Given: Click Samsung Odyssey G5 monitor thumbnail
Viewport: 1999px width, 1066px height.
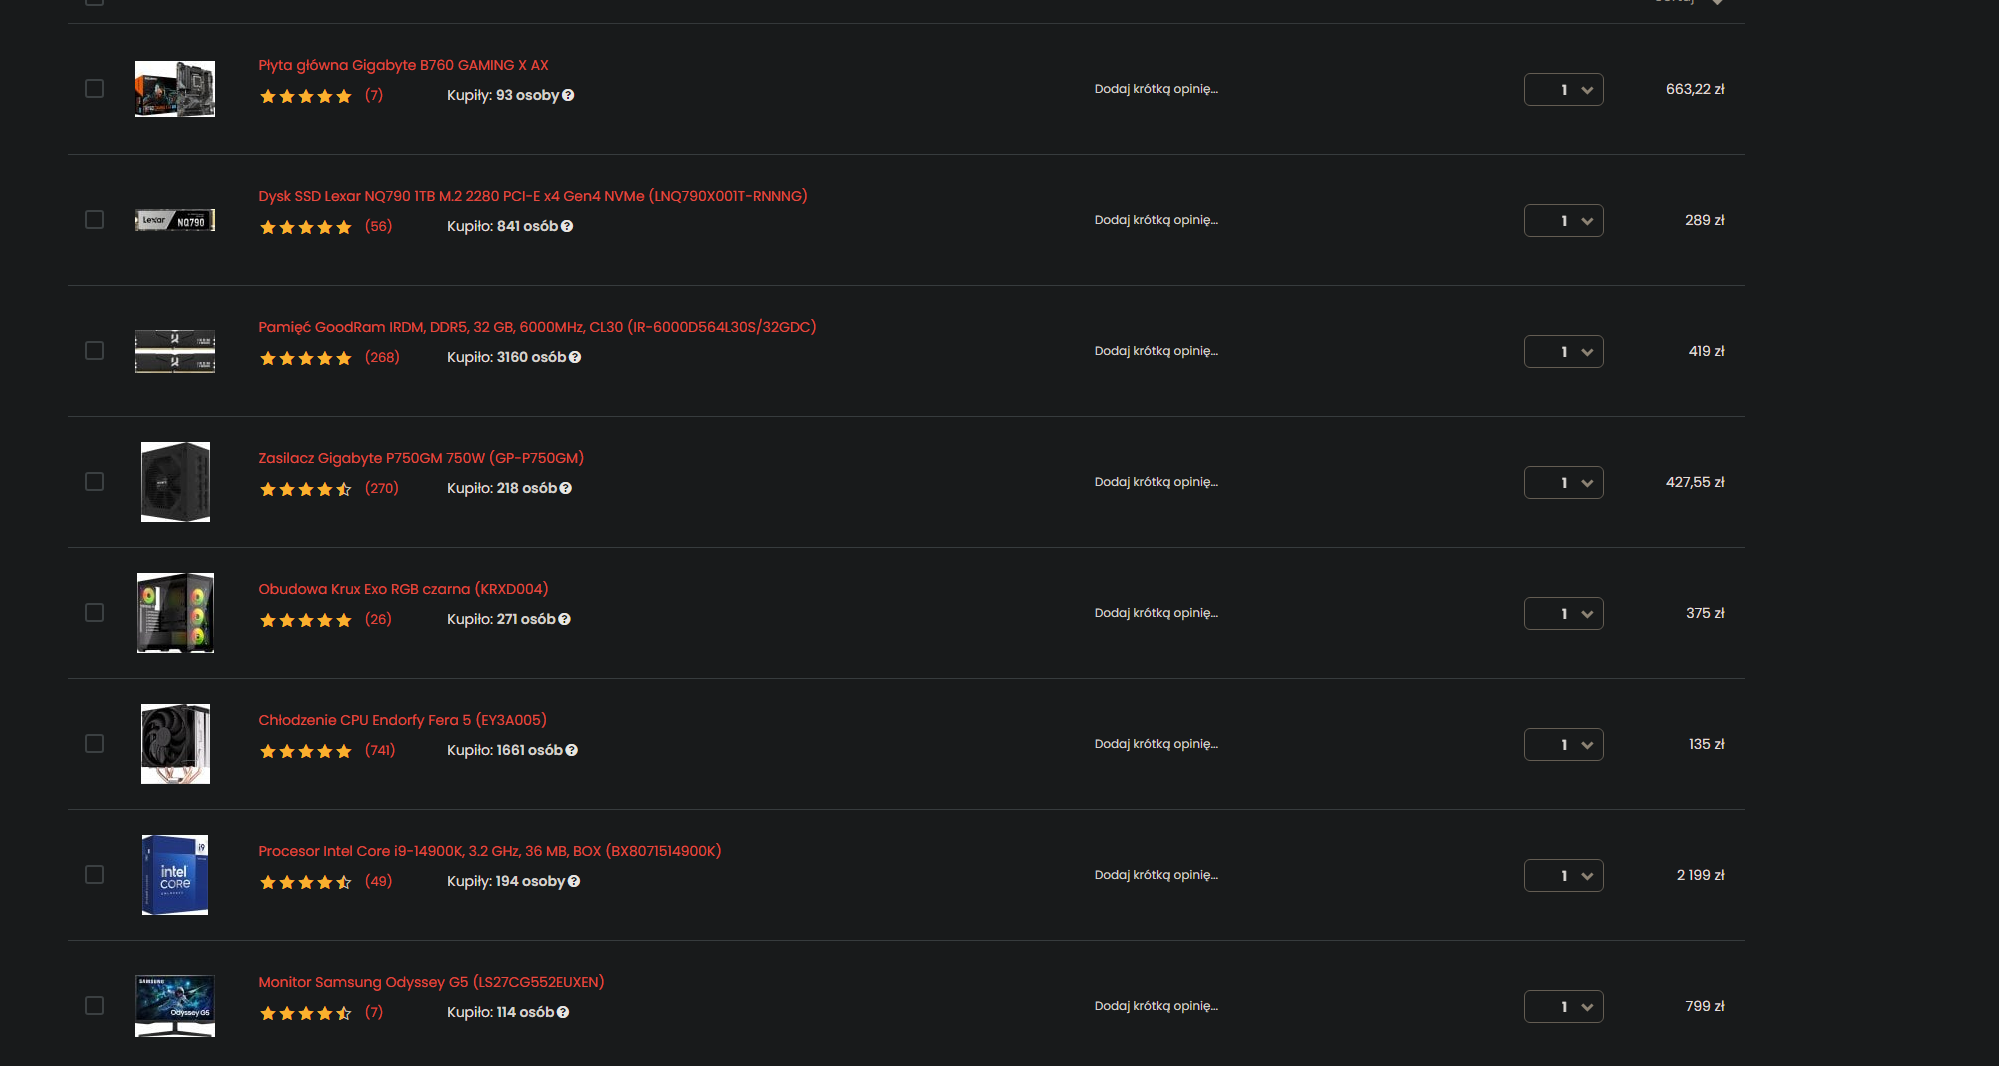Looking at the screenshot, I should pyautogui.click(x=175, y=1006).
